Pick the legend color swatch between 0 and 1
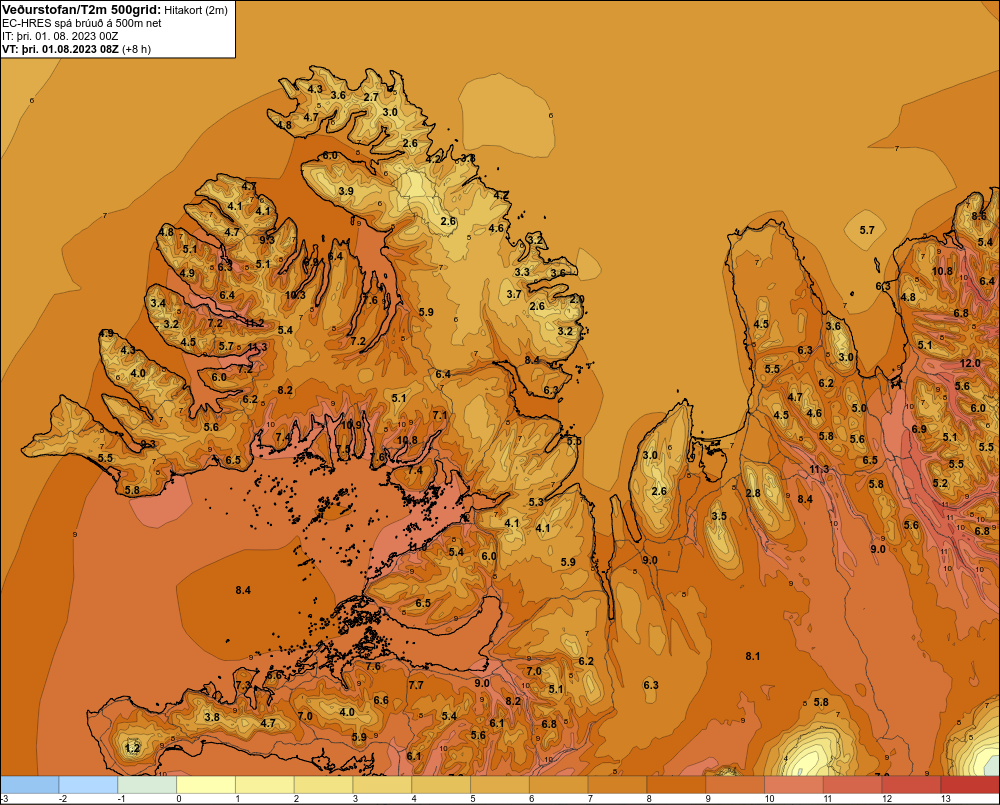Image resolution: width=1000 pixels, height=805 pixels. point(206,785)
